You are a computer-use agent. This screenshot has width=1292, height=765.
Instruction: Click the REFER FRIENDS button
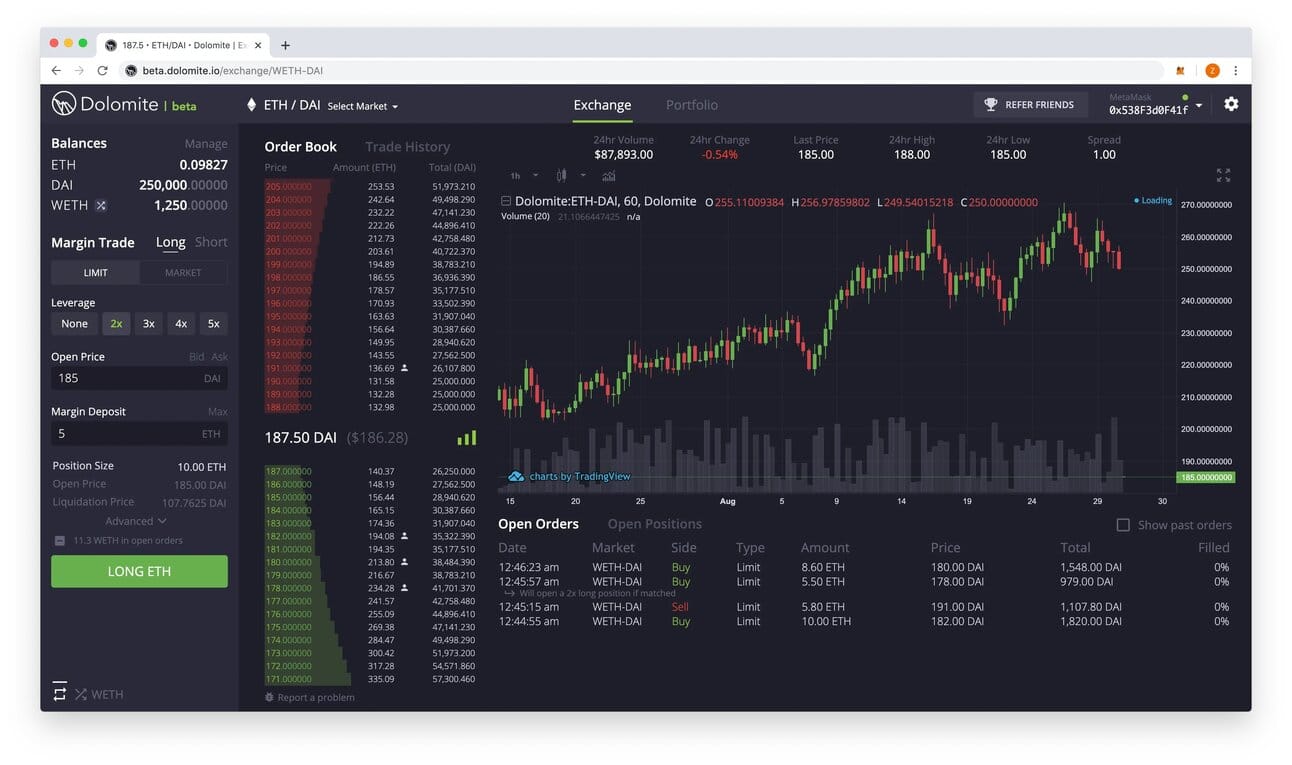pyautogui.click(x=1030, y=105)
